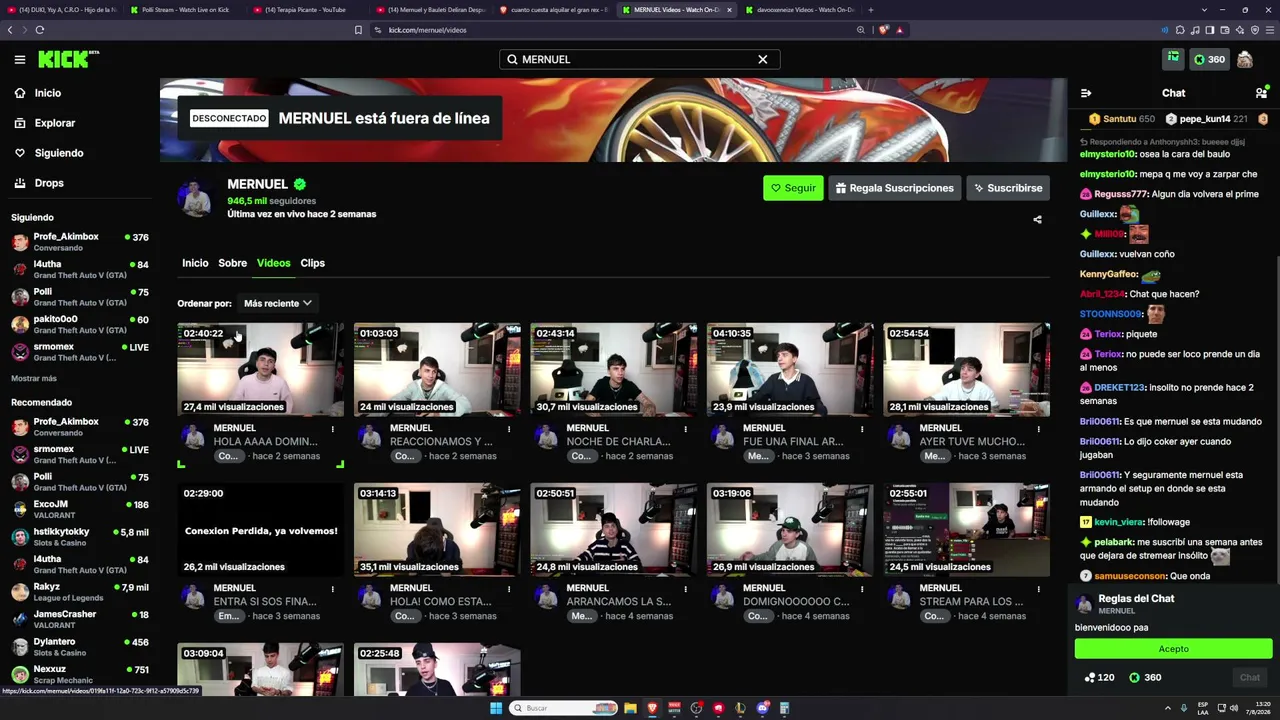
Task: Open the Kick hamburger menu
Action: (x=19, y=59)
